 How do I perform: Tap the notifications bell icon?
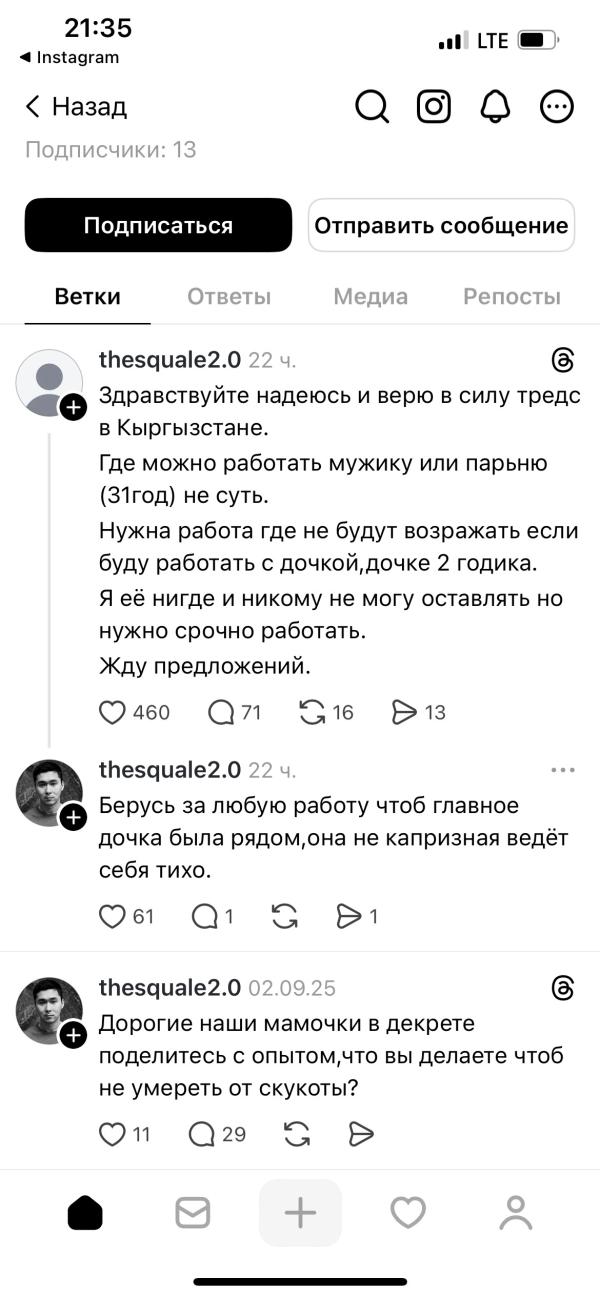point(495,107)
